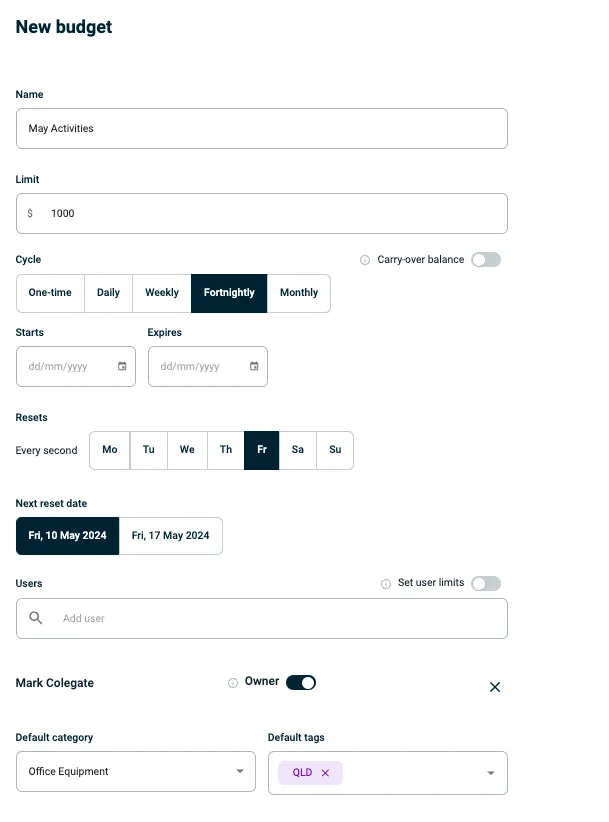Open the Starts date calendar picker icon
The width and height of the screenshot is (609, 822).
click(x=122, y=366)
